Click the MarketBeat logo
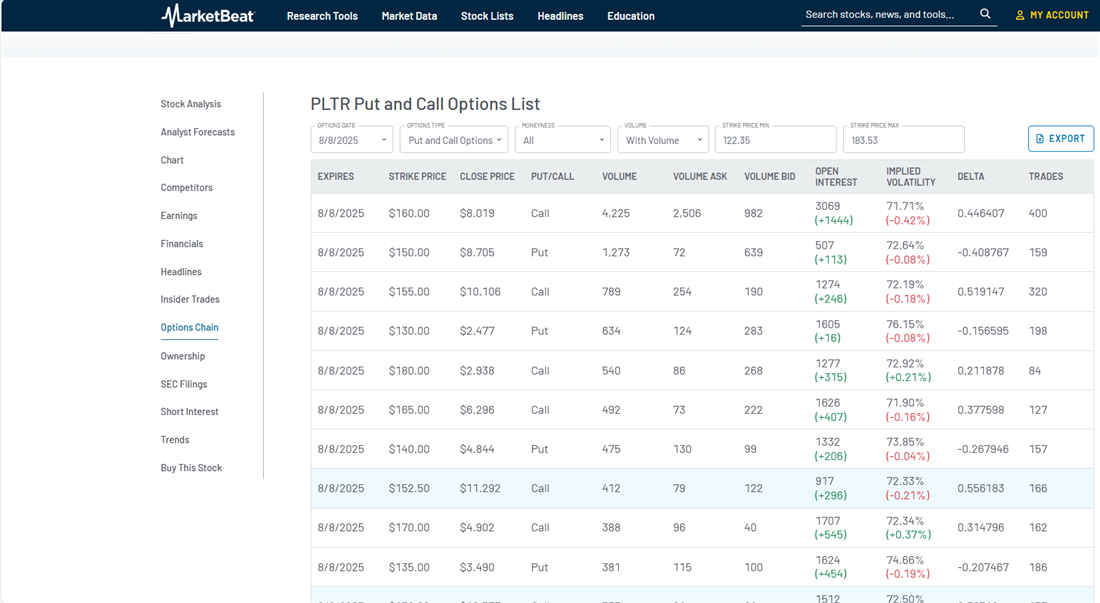Image resolution: width=1100 pixels, height=603 pixels. click(208, 15)
